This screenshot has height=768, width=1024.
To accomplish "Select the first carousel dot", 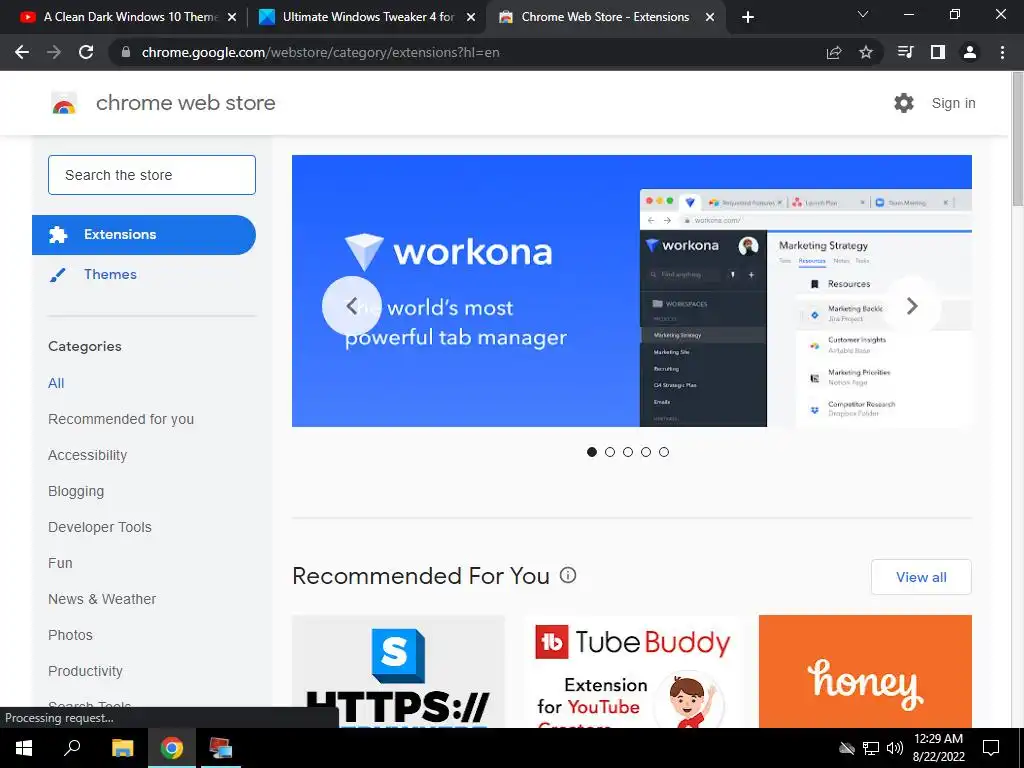I will click(592, 452).
